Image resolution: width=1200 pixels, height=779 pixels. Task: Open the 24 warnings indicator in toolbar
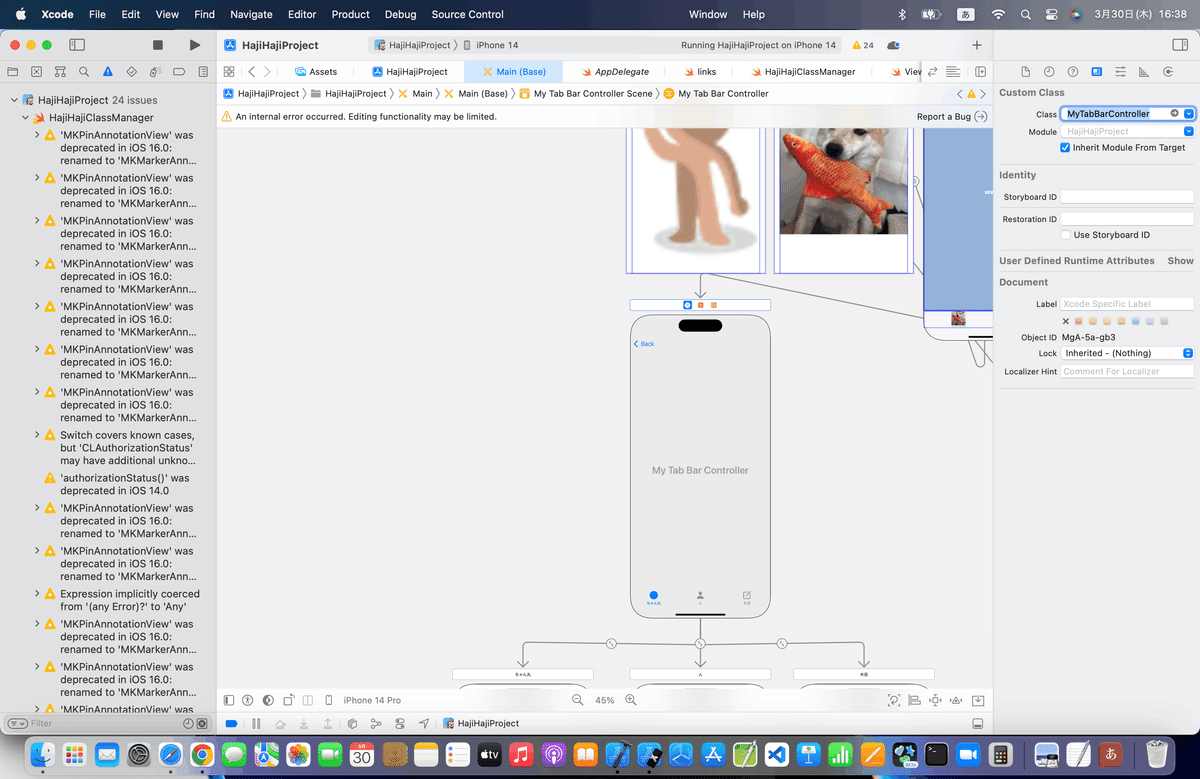point(863,45)
